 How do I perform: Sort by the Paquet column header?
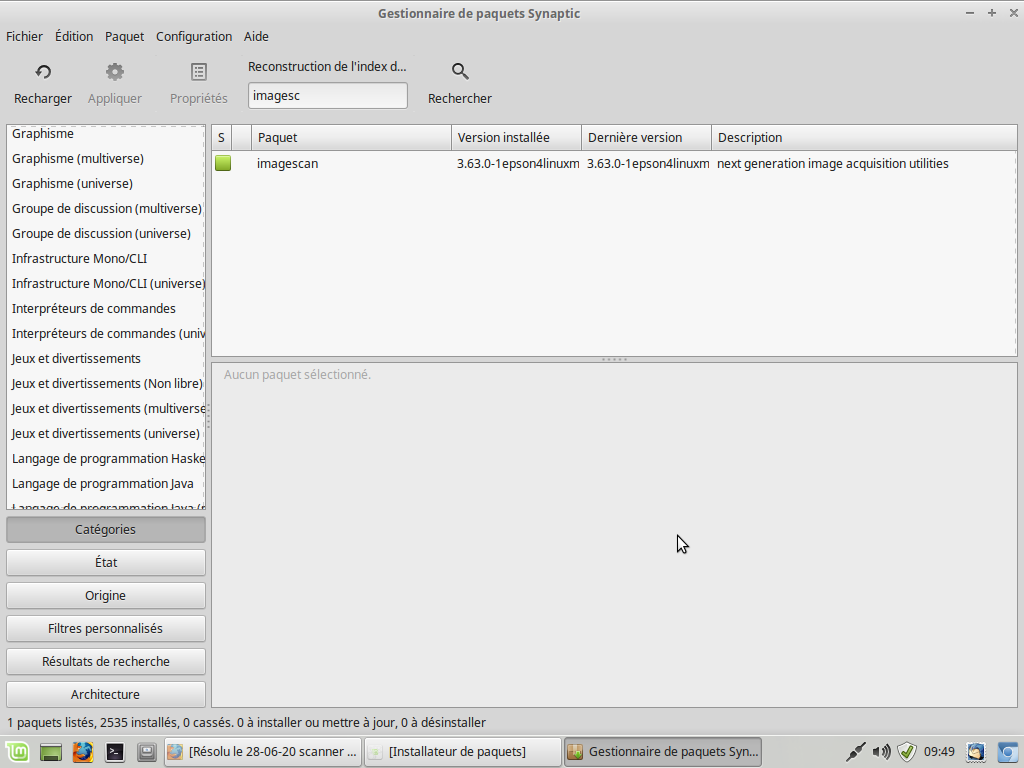pyautogui.click(x=351, y=138)
